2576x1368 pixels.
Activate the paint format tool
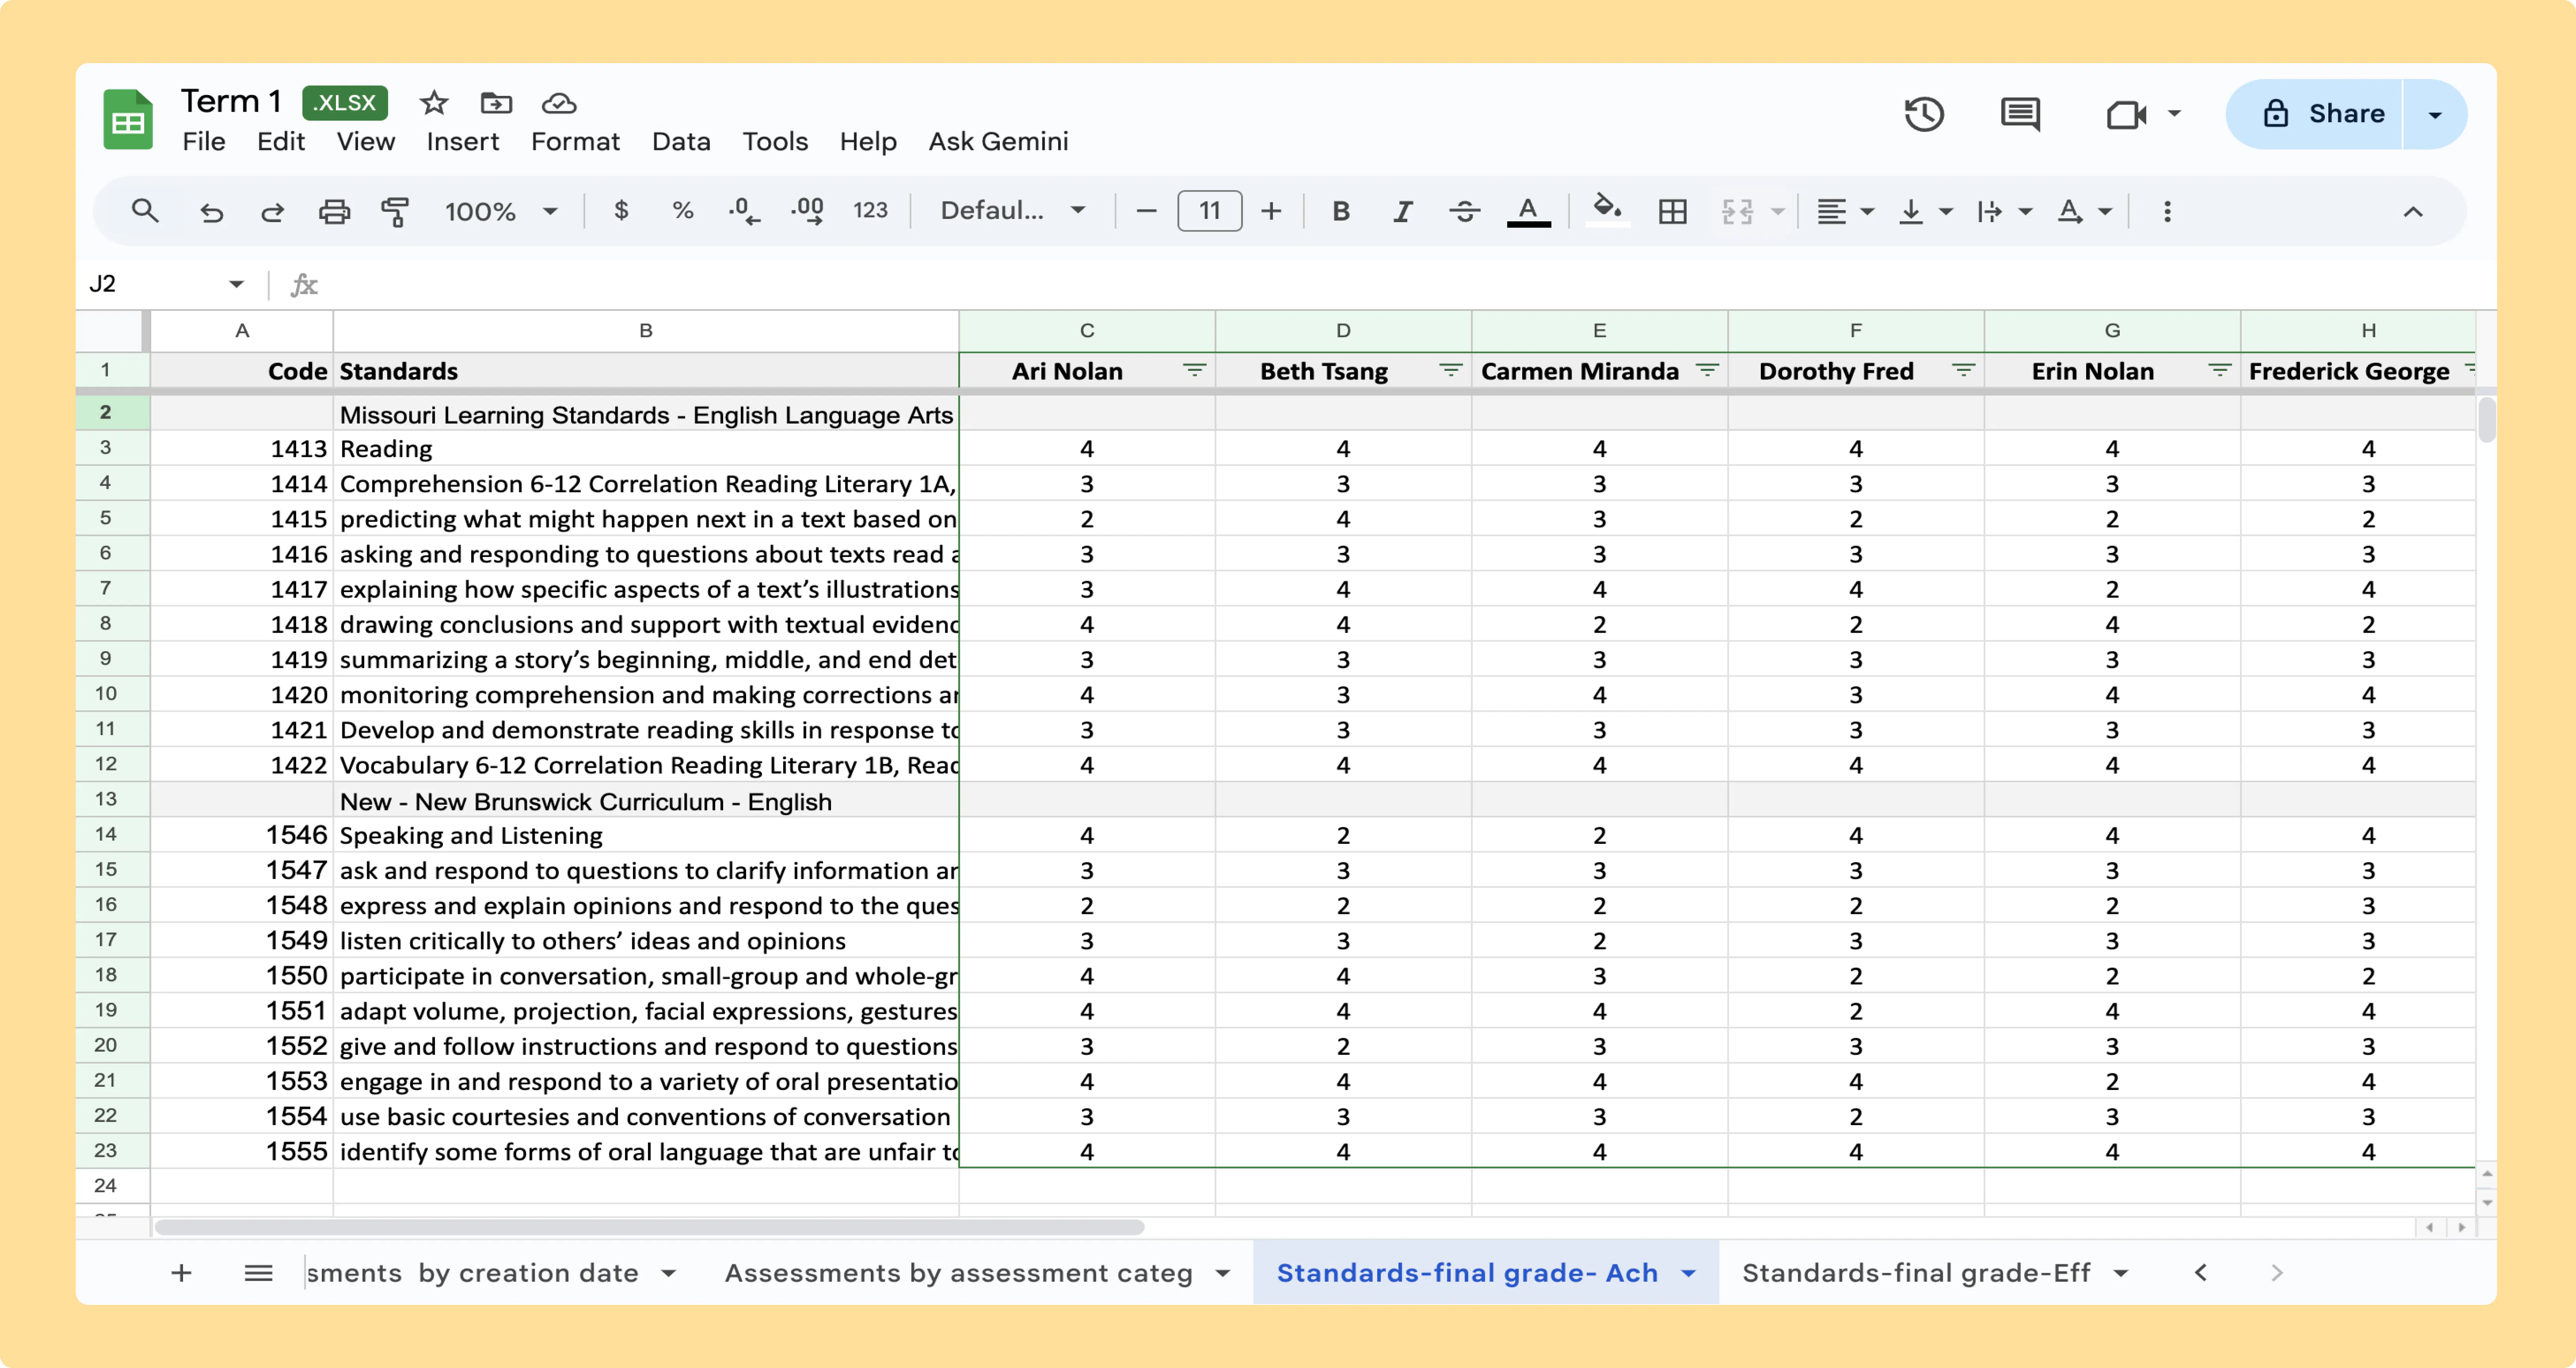click(395, 212)
